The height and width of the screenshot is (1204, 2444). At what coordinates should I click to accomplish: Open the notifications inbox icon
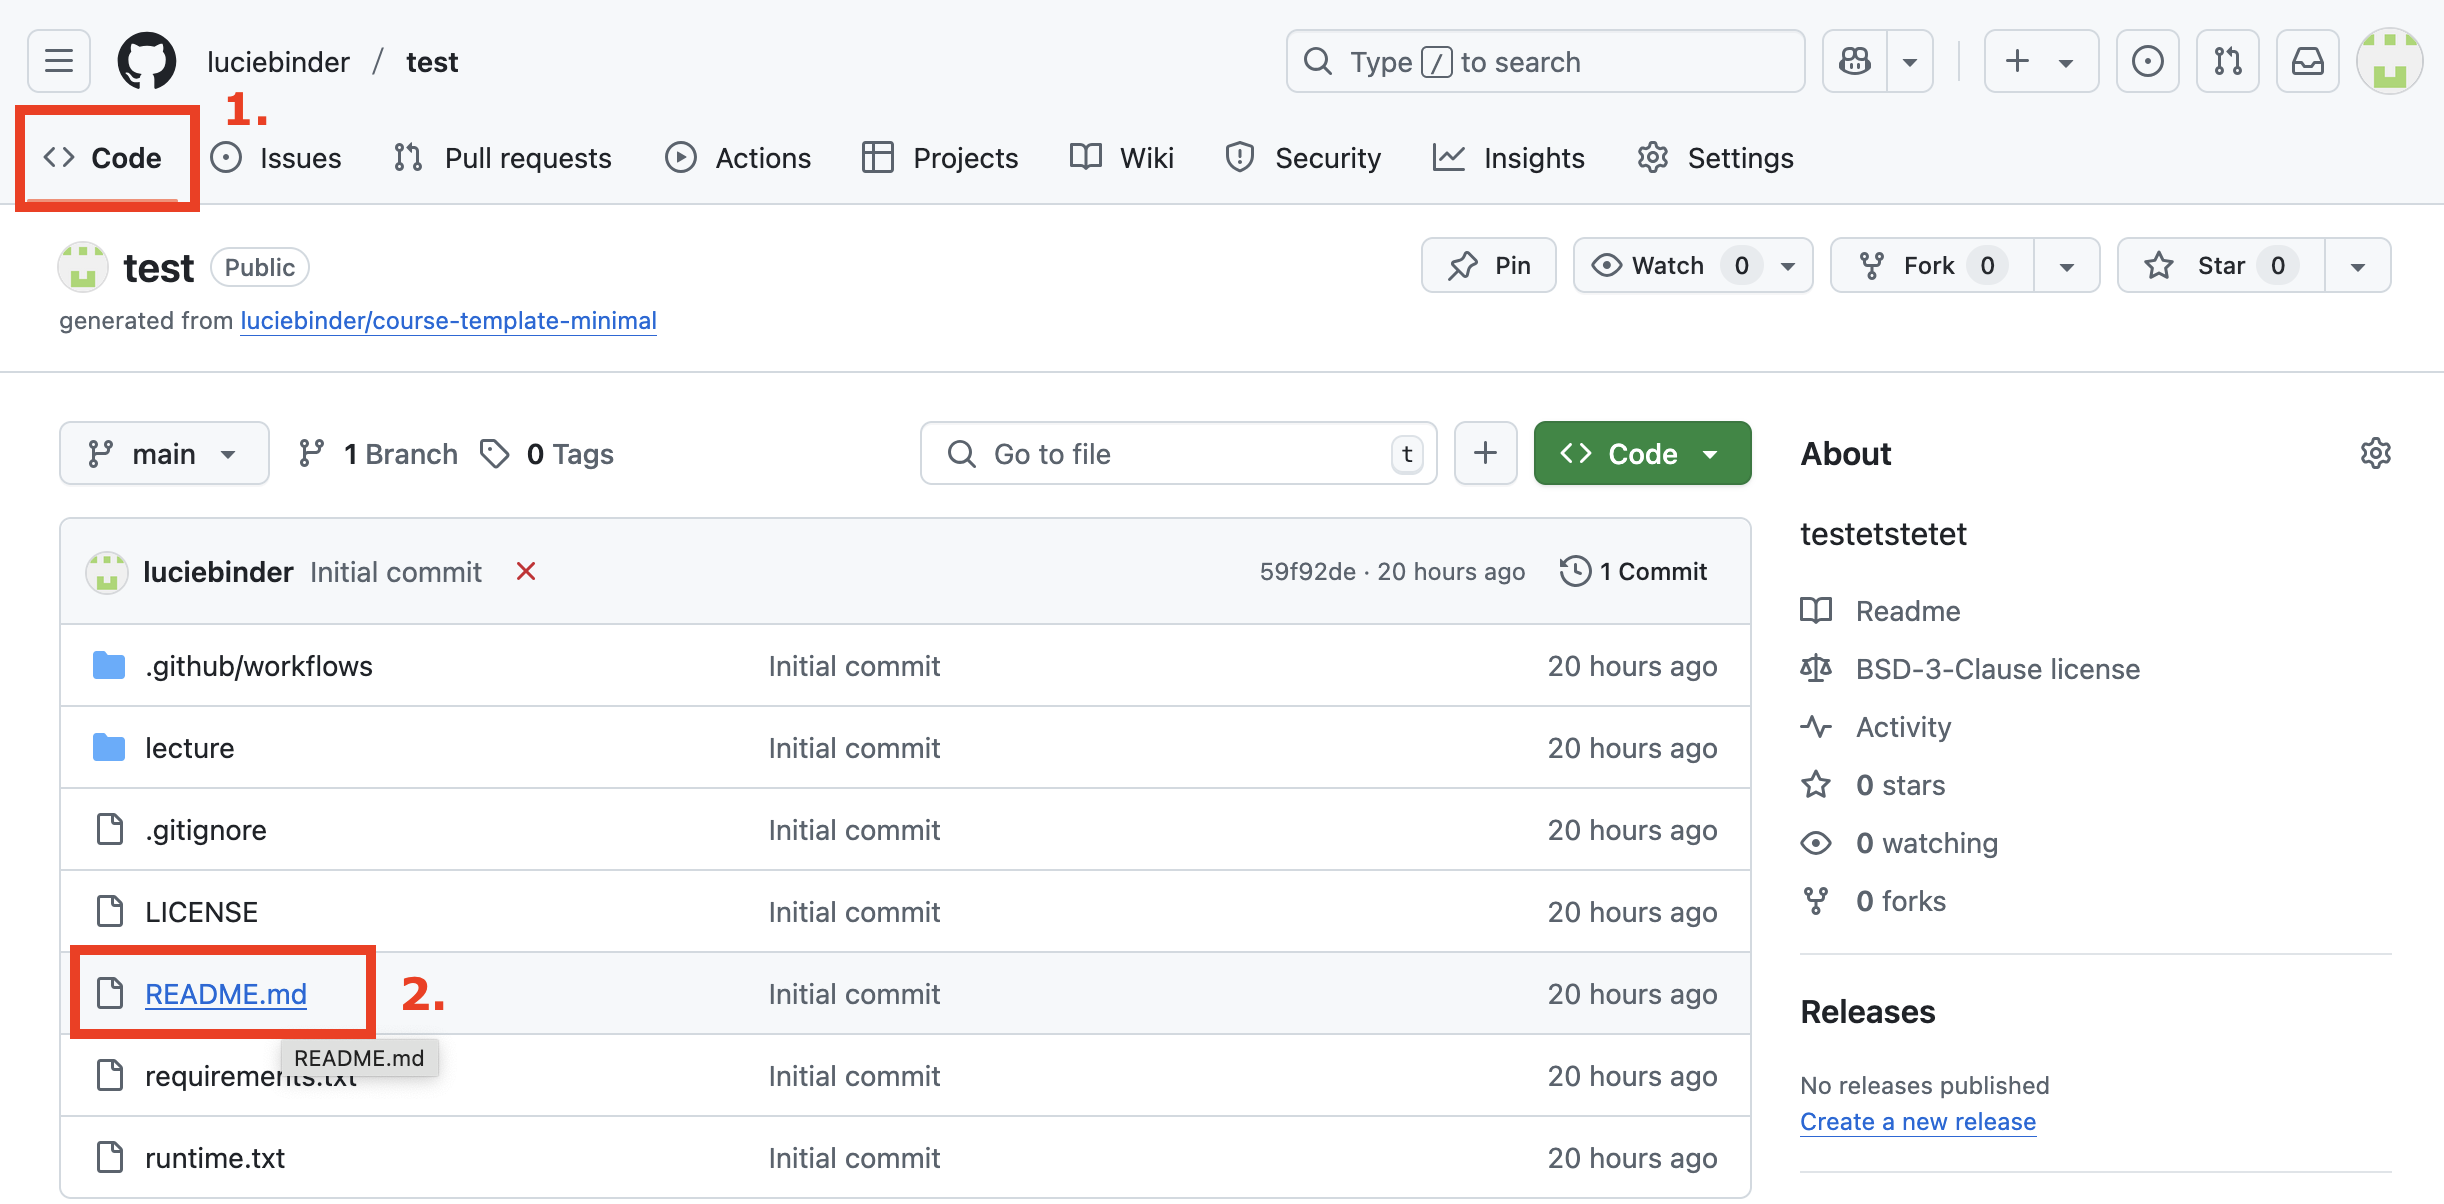(2307, 61)
